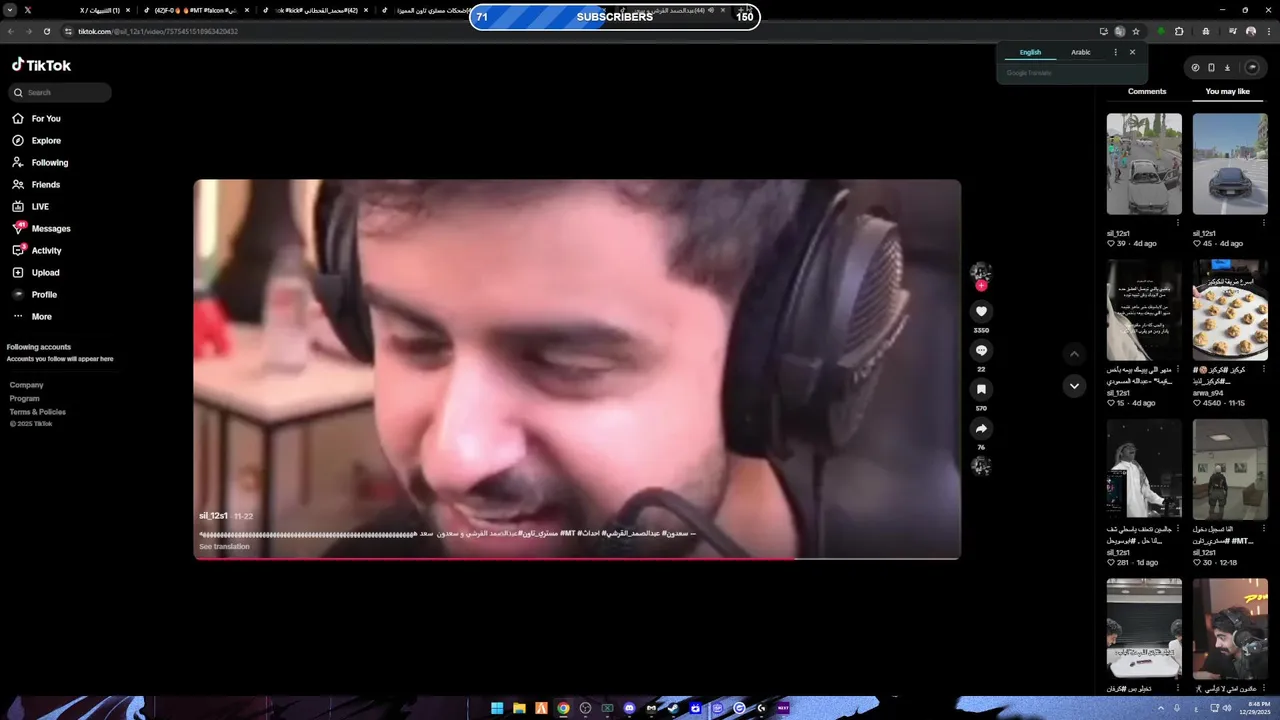Open game thumbnail with 30 likes

click(x=1230, y=468)
